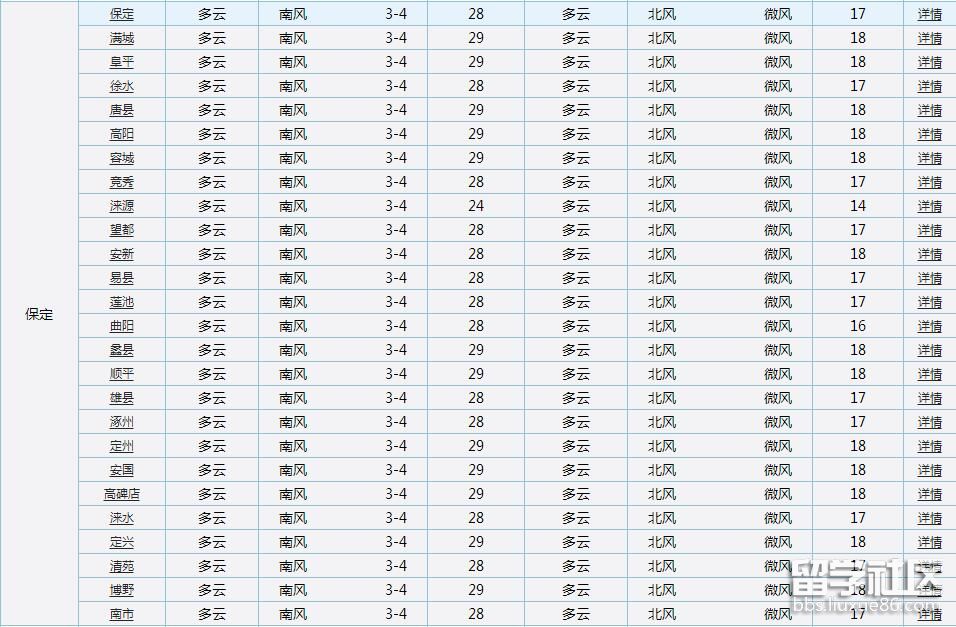Open the 曲阳 weather link
This screenshot has height=627, width=956.
click(120, 326)
